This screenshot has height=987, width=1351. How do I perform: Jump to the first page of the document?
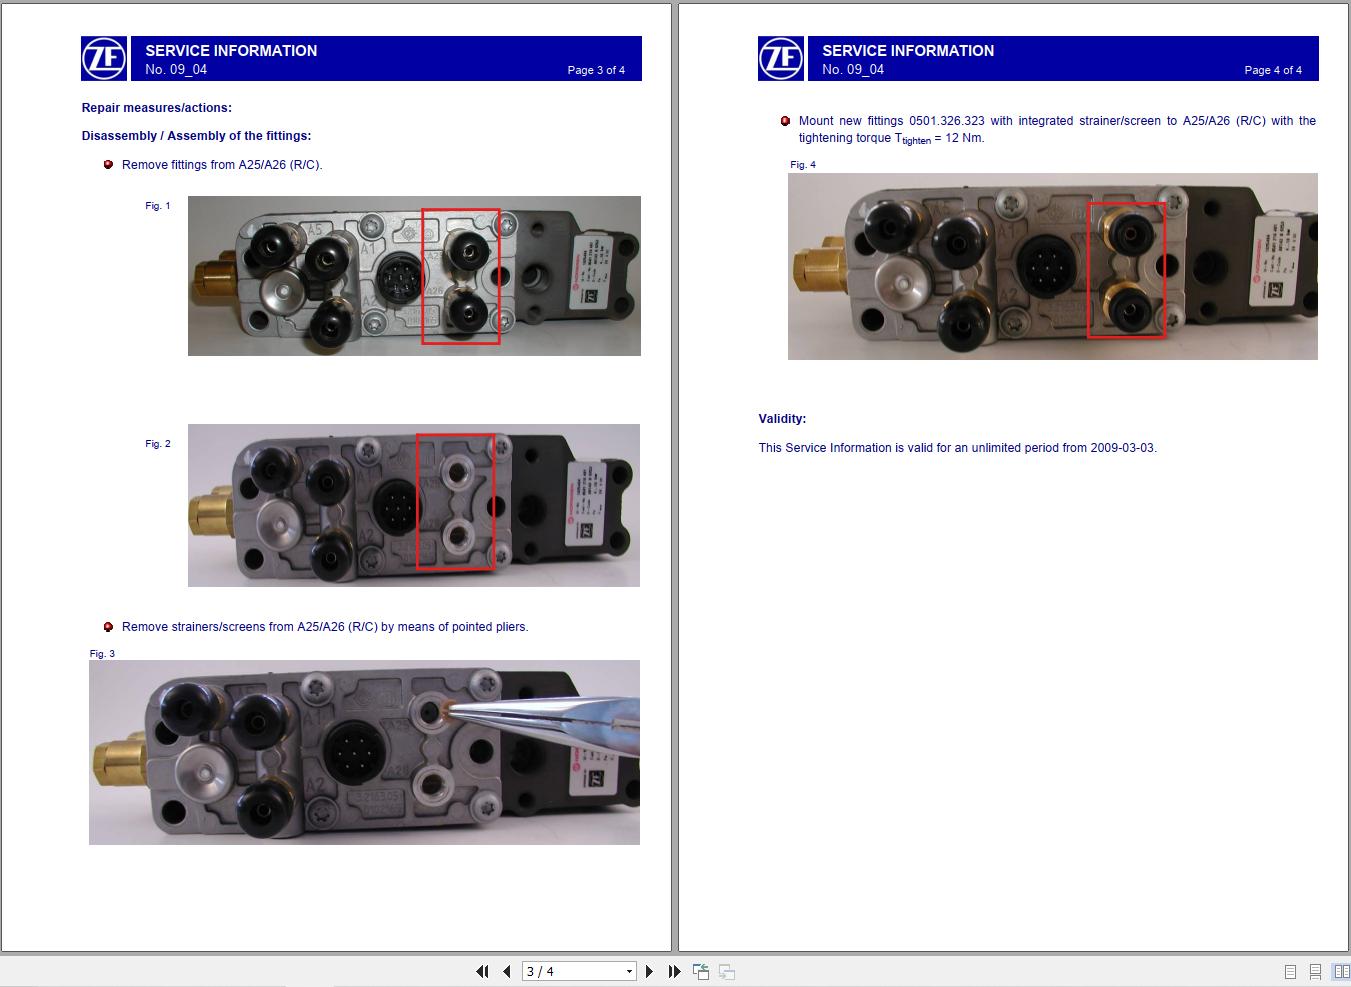482,971
